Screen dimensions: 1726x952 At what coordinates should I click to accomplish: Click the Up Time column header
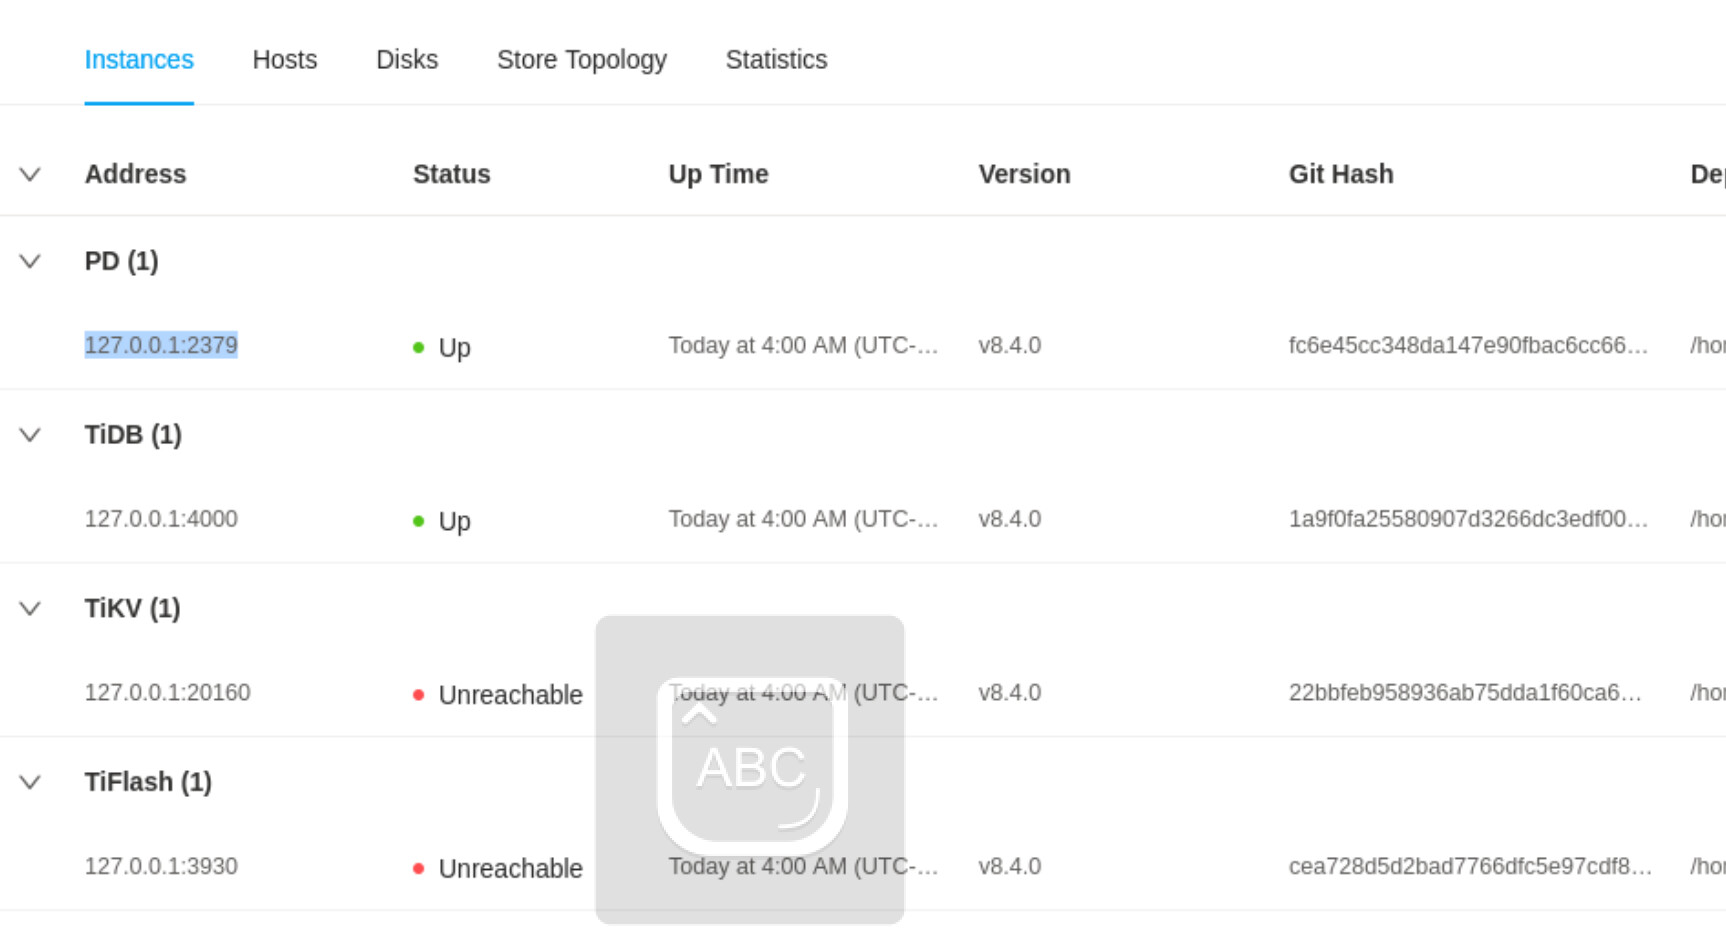(718, 174)
